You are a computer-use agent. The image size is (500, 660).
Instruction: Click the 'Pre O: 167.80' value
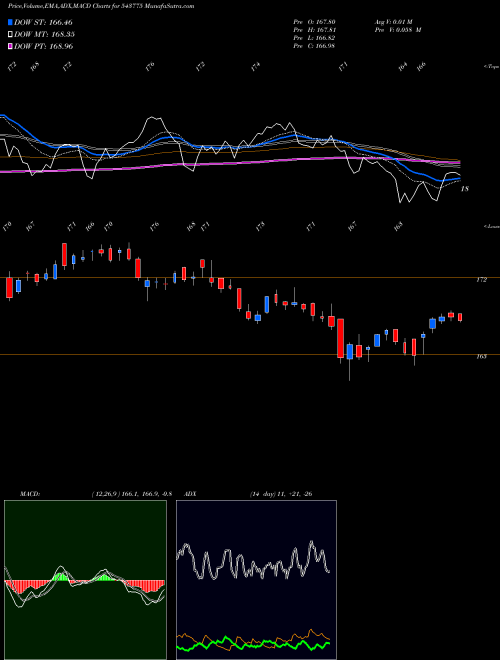pos(314,21)
